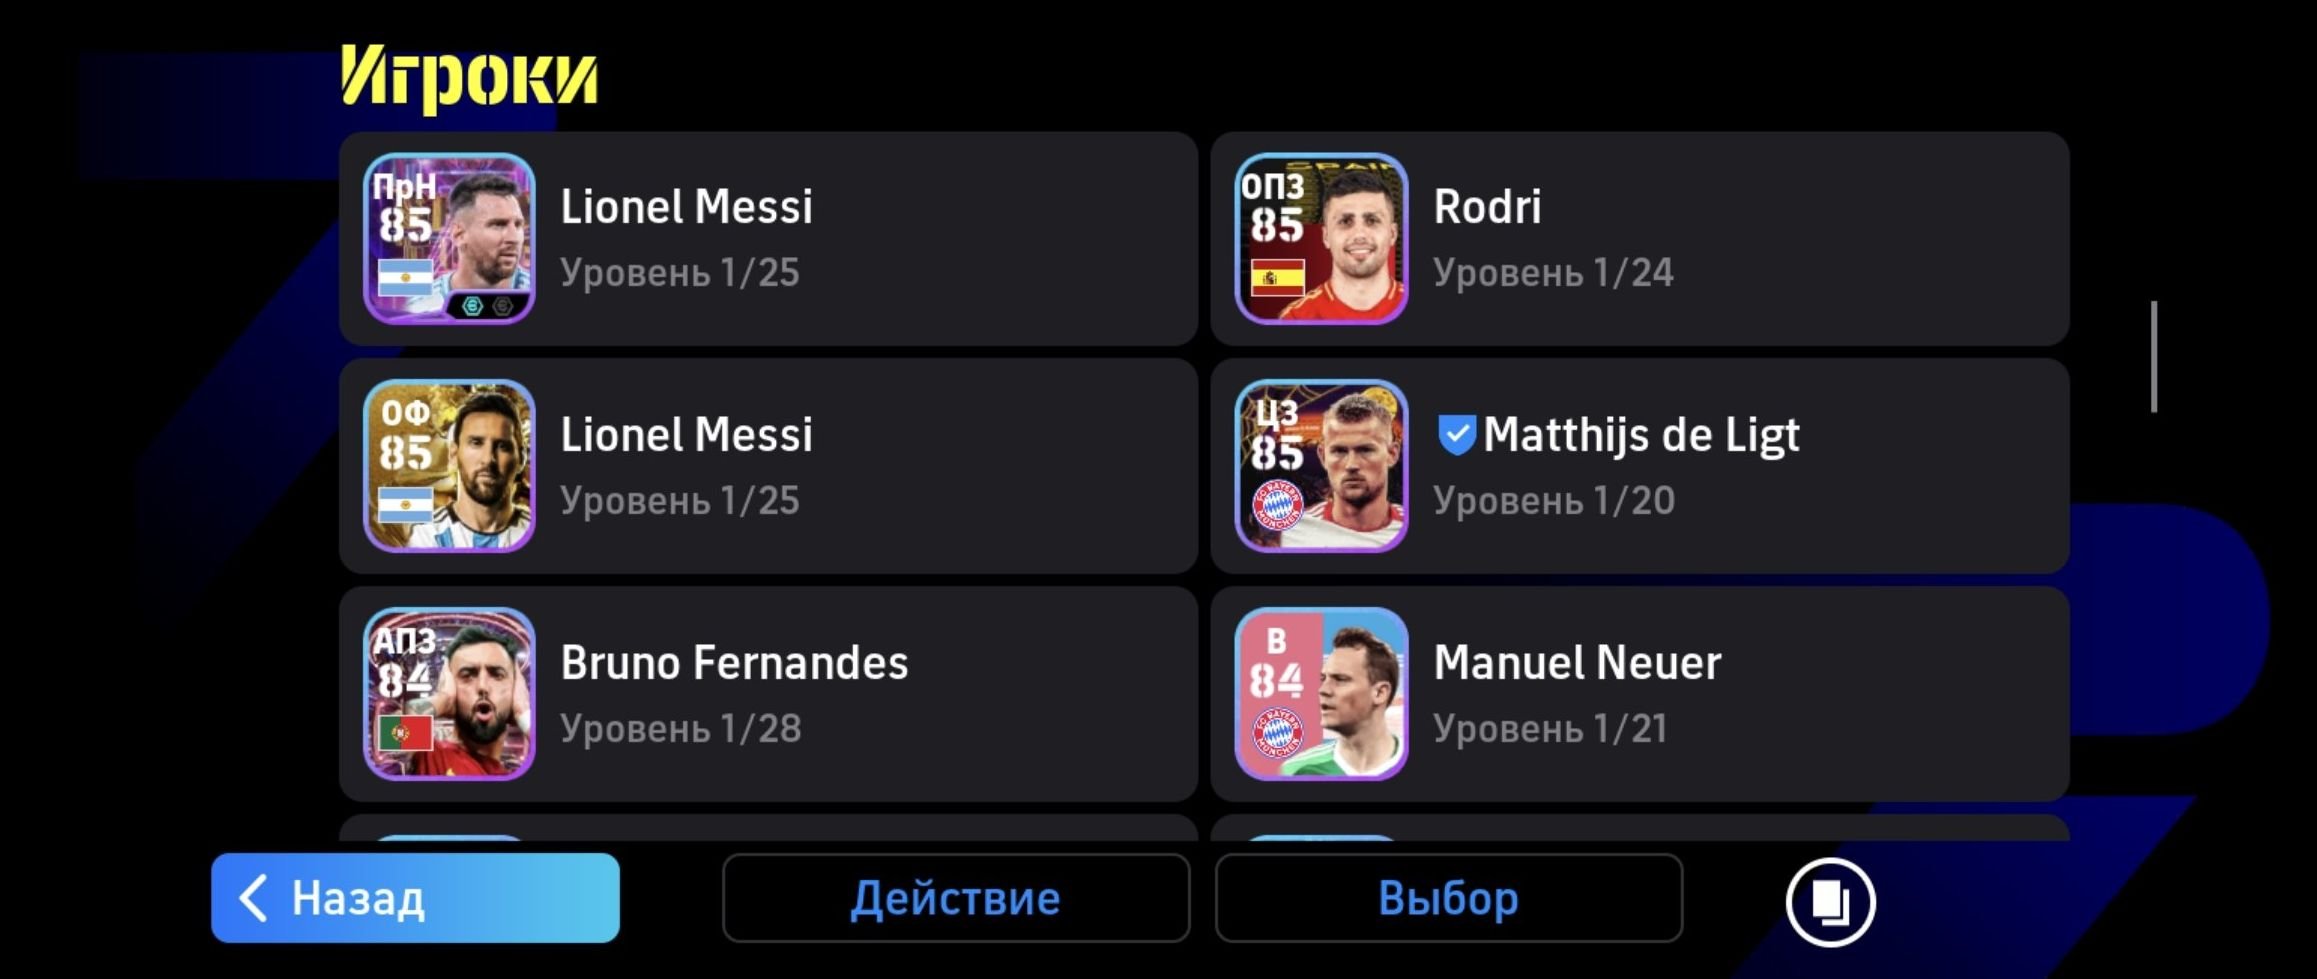Tap the blue shield badge beside Matthijs de Ligt
Screen dimensions: 2317x979
1456,435
